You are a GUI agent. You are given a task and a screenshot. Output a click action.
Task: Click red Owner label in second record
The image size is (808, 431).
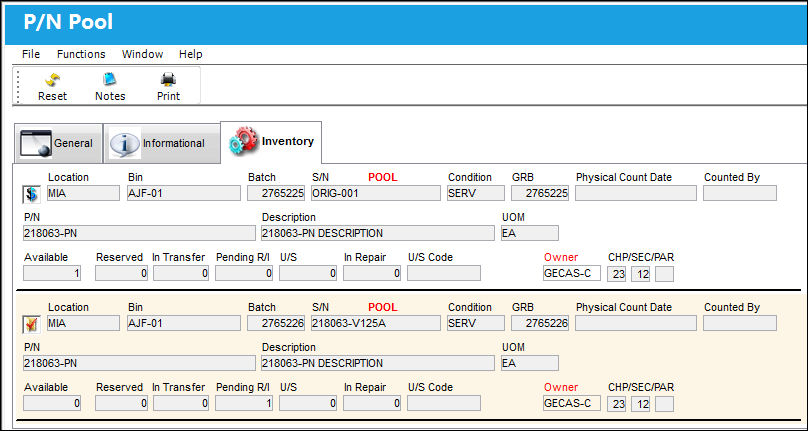click(561, 387)
